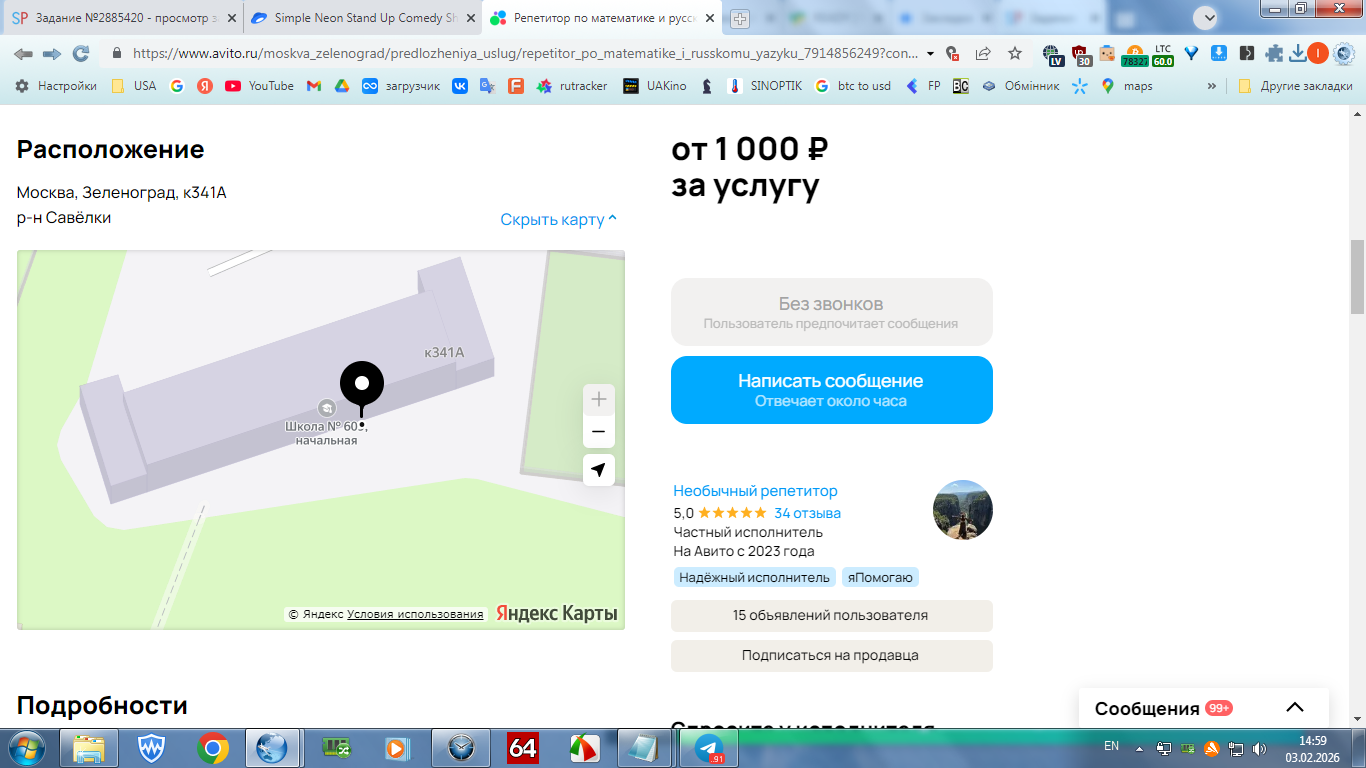Open the Windows Start menu
This screenshot has width=1366, height=768.
(25, 748)
